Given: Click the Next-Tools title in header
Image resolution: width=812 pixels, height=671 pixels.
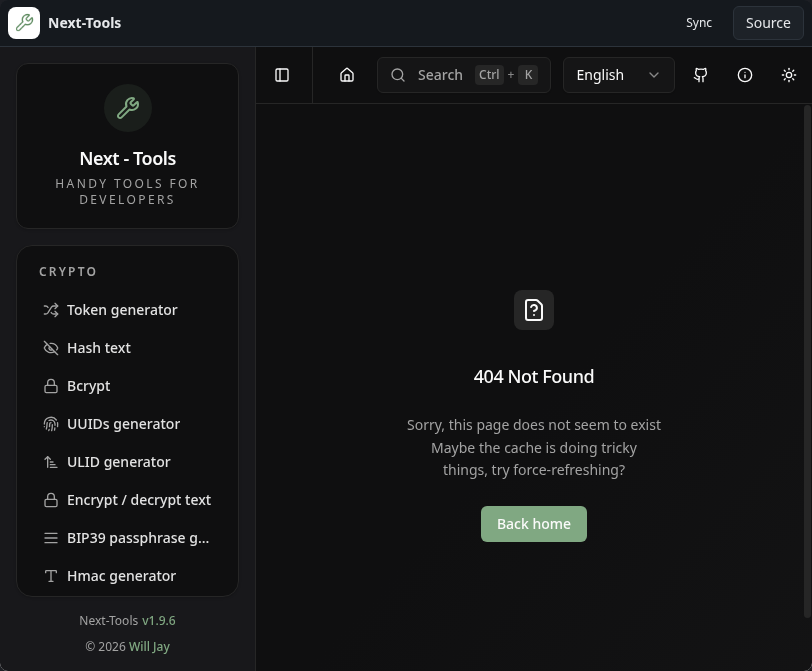Looking at the screenshot, I should click(84, 23).
